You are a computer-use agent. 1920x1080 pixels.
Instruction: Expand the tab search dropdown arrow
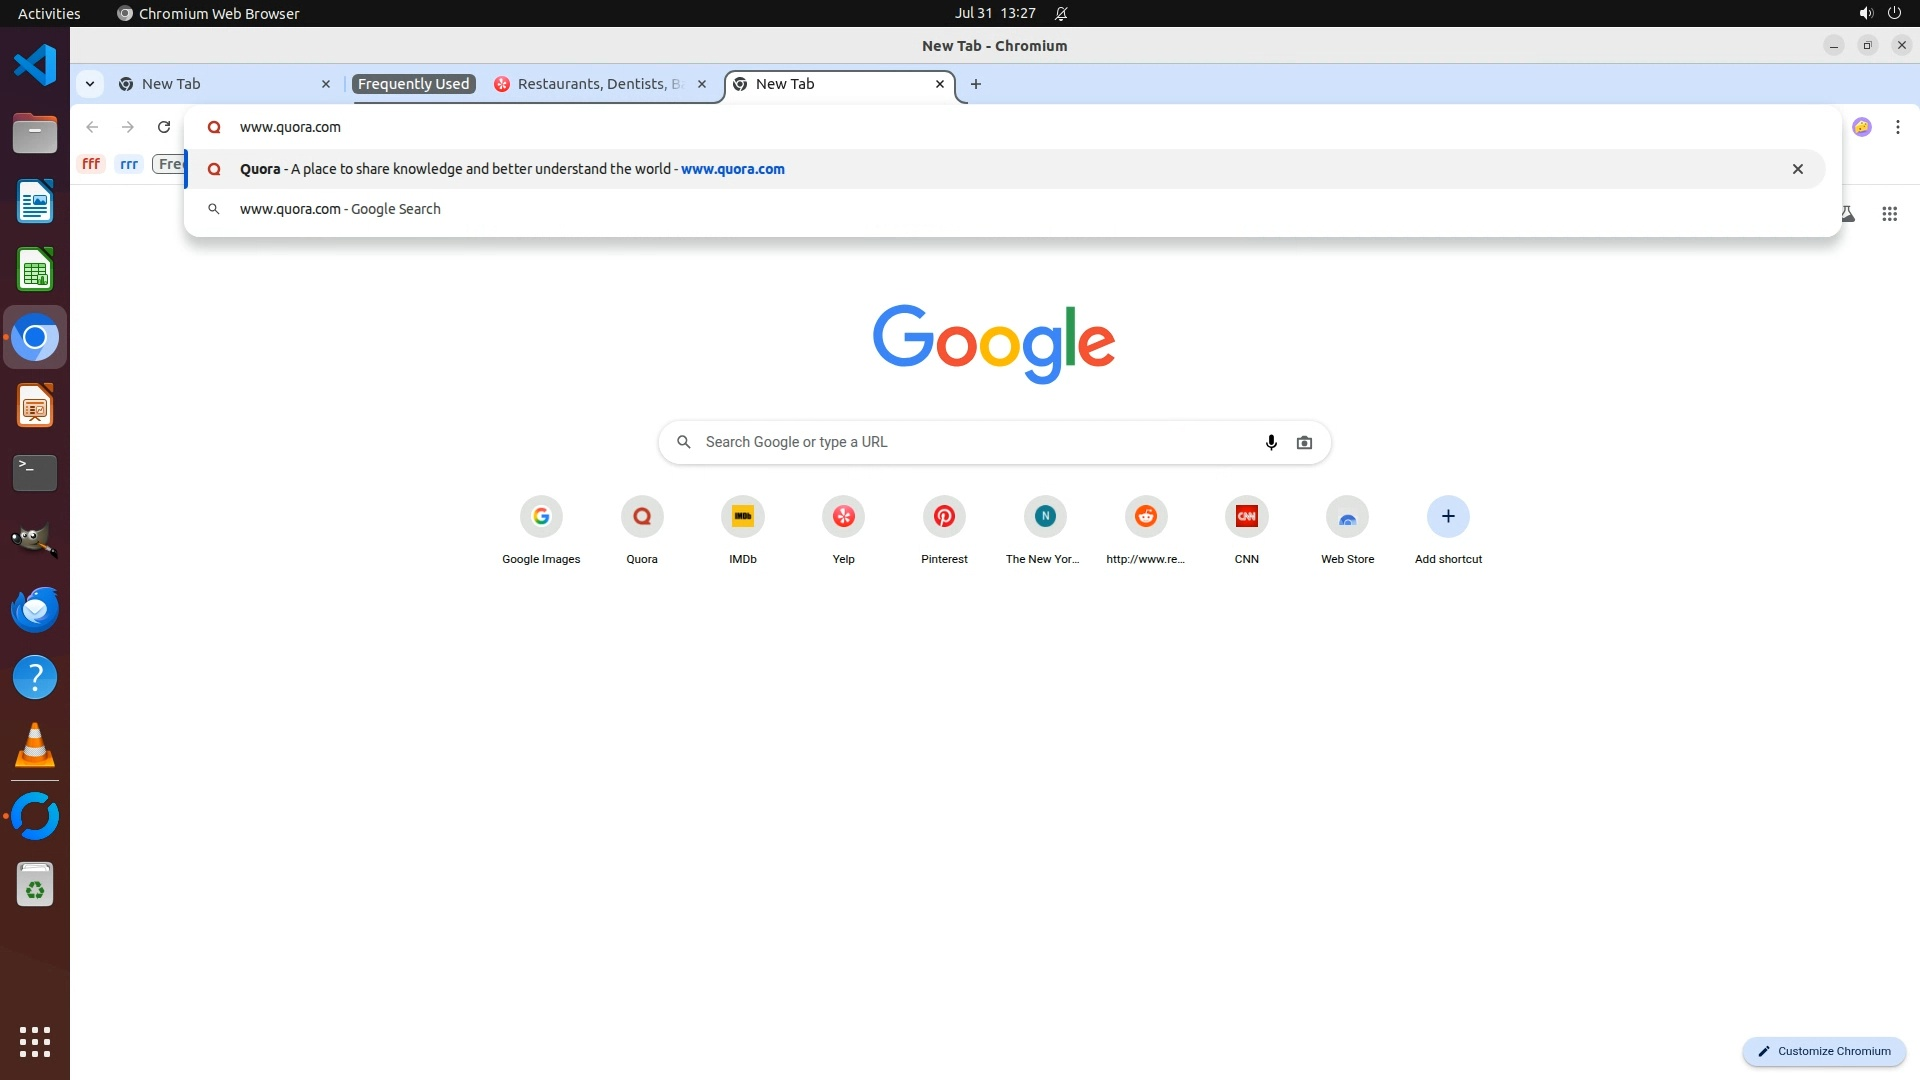point(90,84)
